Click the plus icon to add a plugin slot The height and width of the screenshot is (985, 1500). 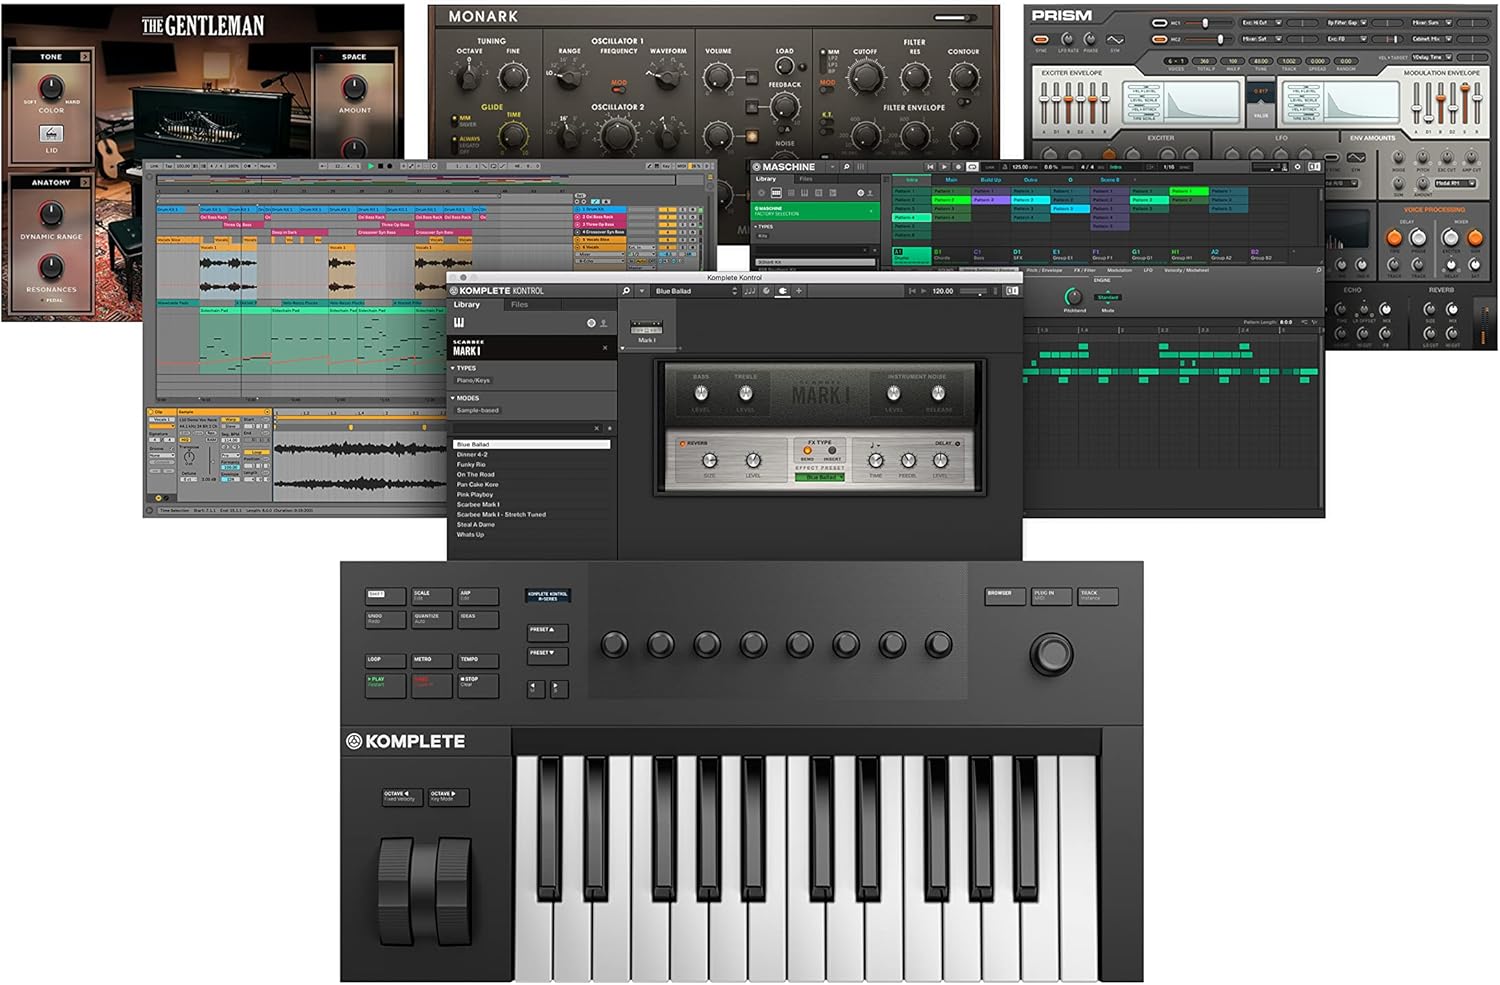pos(797,289)
